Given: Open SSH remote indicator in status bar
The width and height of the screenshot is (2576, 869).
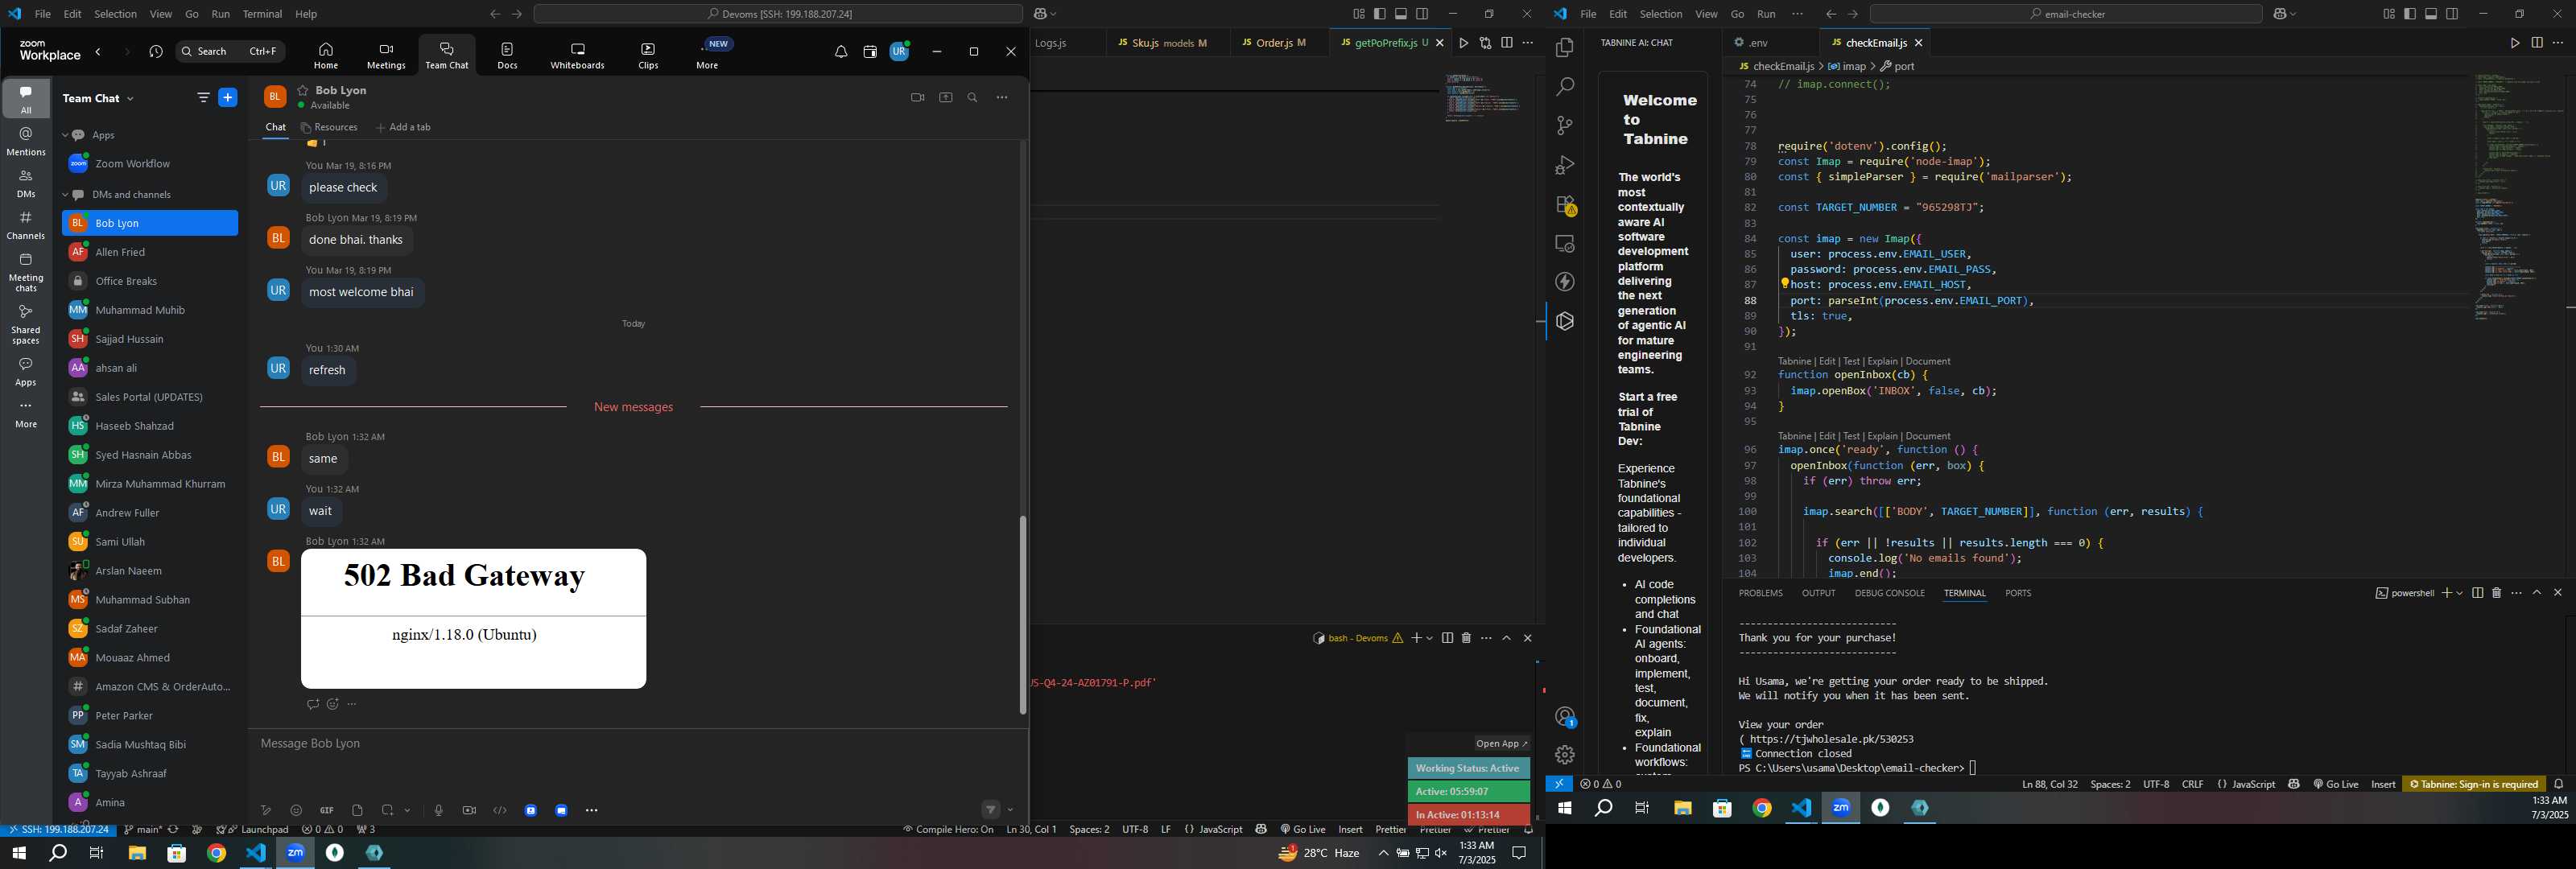Looking at the screenshot, I should tap(58, 830).
